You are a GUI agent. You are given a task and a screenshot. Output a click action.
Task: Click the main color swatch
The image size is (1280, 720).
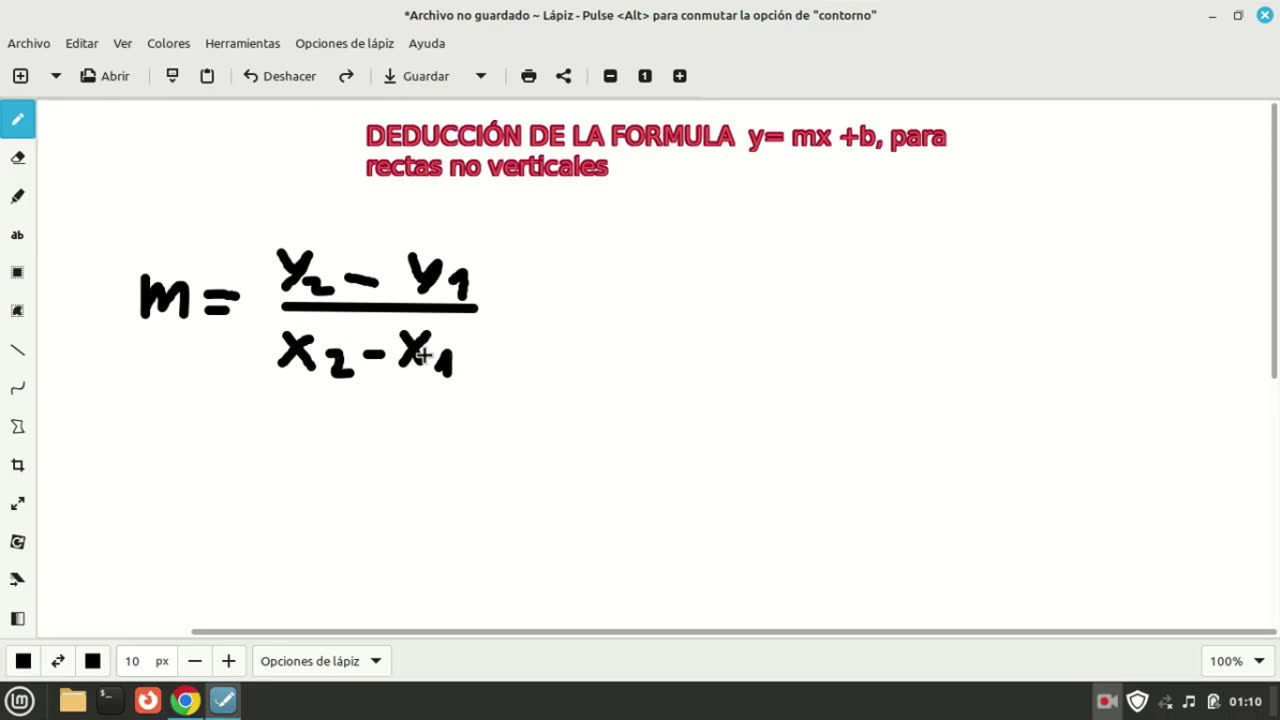pyautogui.click(x=23, y=661)
